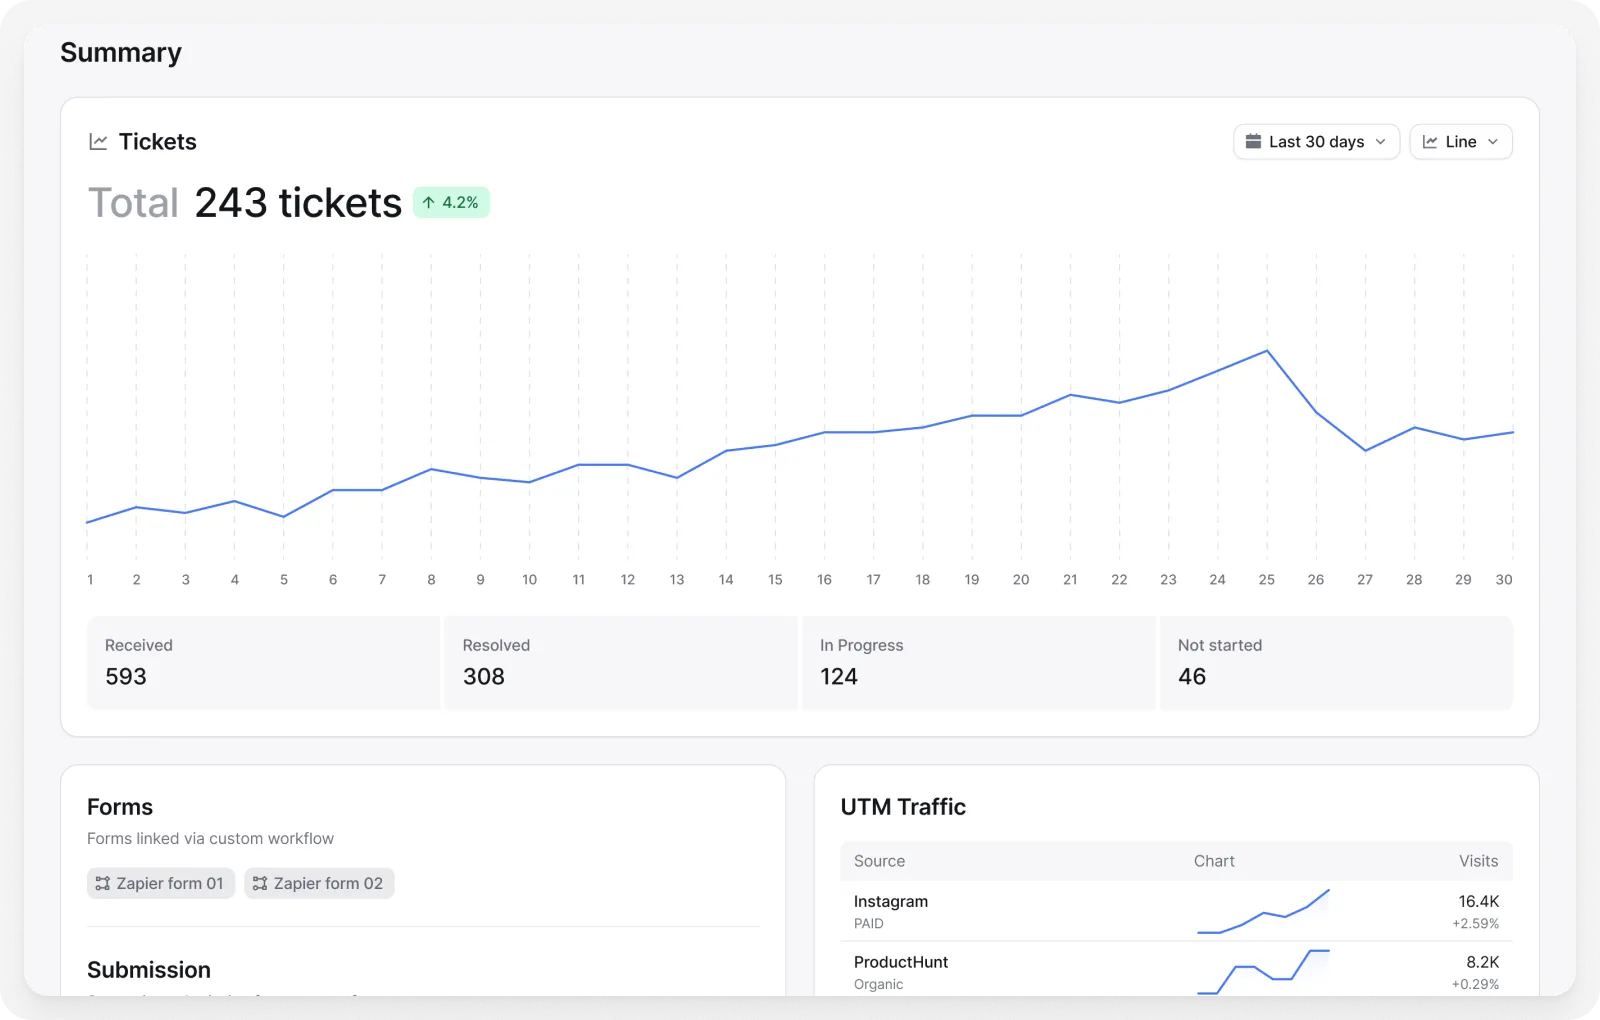Open the Received tickets stat card
This screenshot has height=1020, width=1600.
click(x=263, y=663)
